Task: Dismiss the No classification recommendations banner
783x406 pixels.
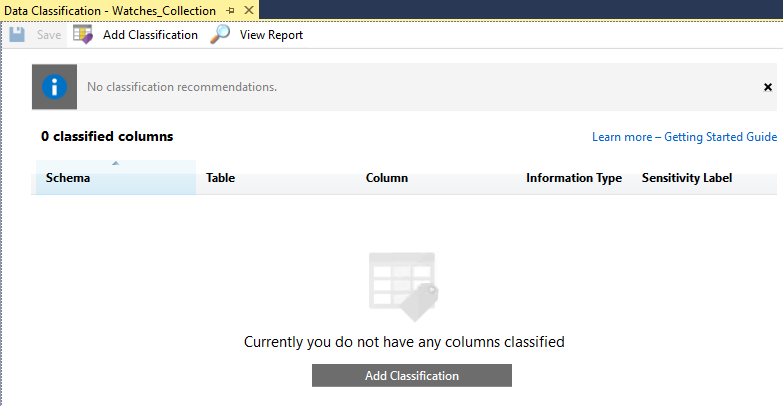Action: [x=768, y=87]
